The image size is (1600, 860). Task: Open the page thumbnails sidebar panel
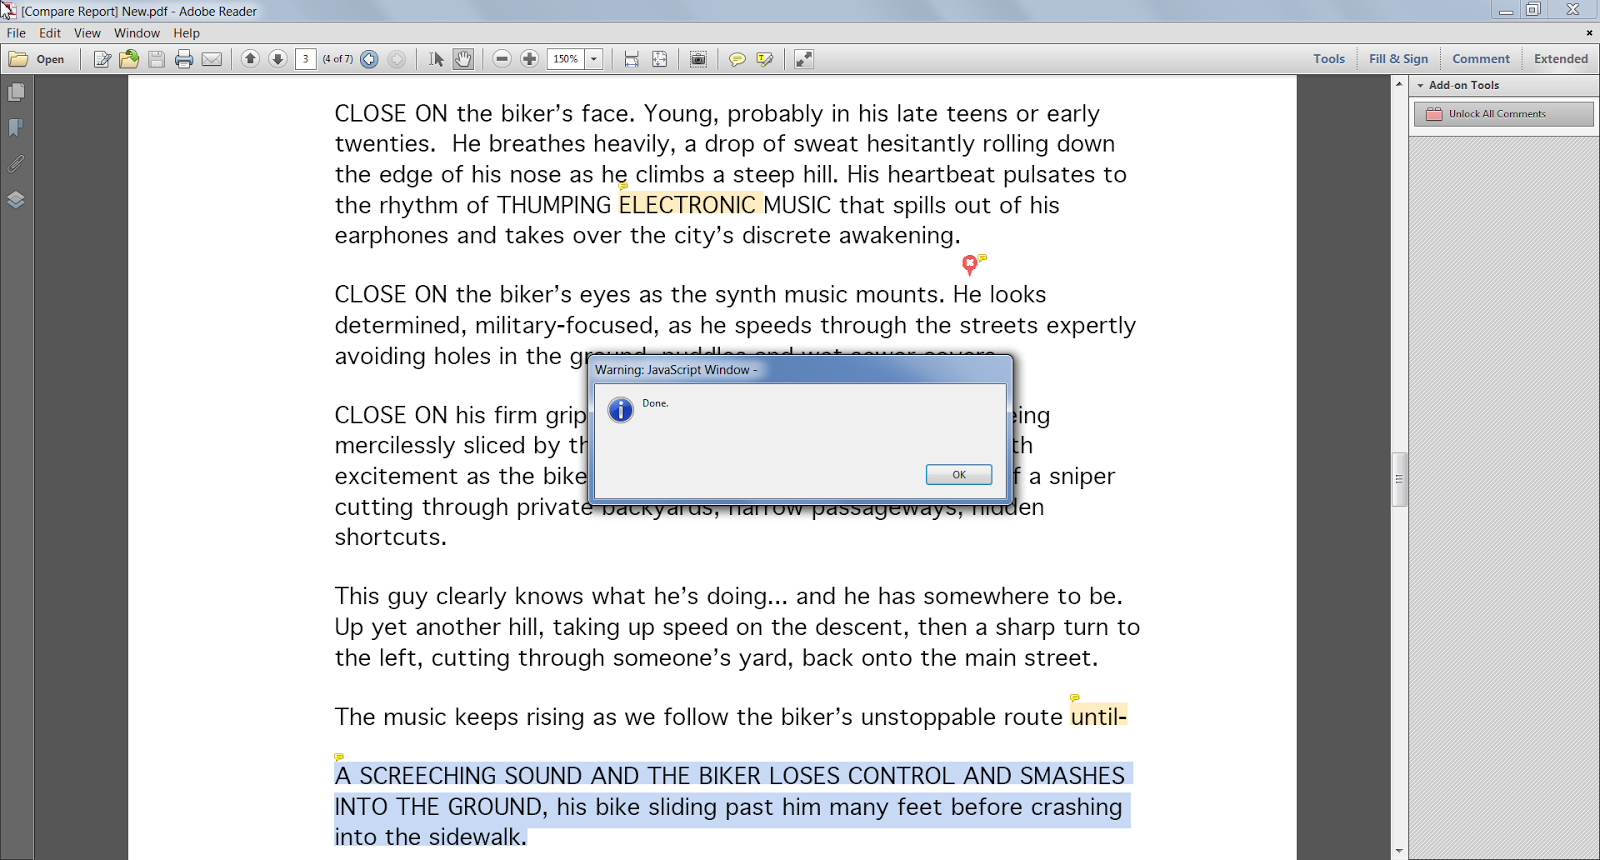[16, 92]
